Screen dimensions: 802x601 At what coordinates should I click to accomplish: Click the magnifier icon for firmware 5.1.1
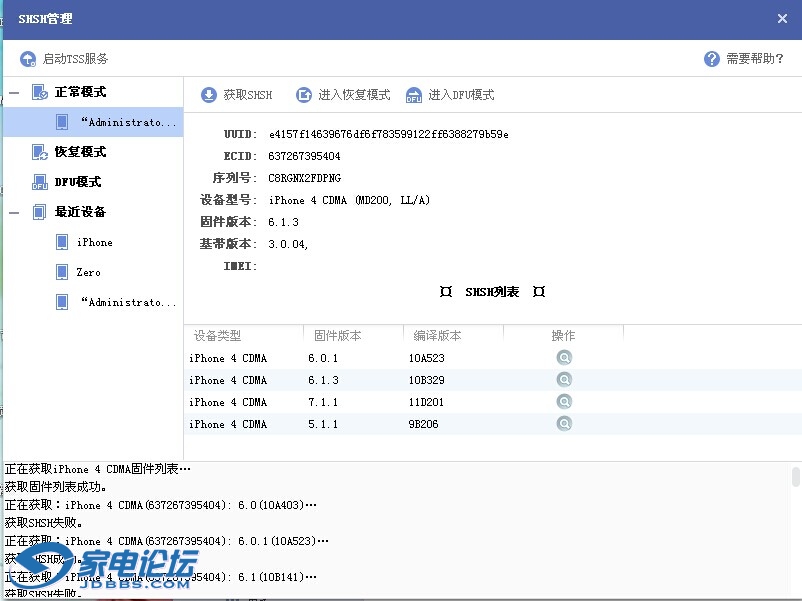564,424
